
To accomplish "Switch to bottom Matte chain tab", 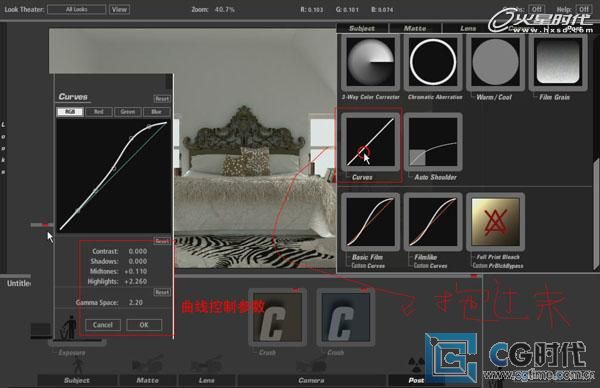I will [x=147, y=380].
